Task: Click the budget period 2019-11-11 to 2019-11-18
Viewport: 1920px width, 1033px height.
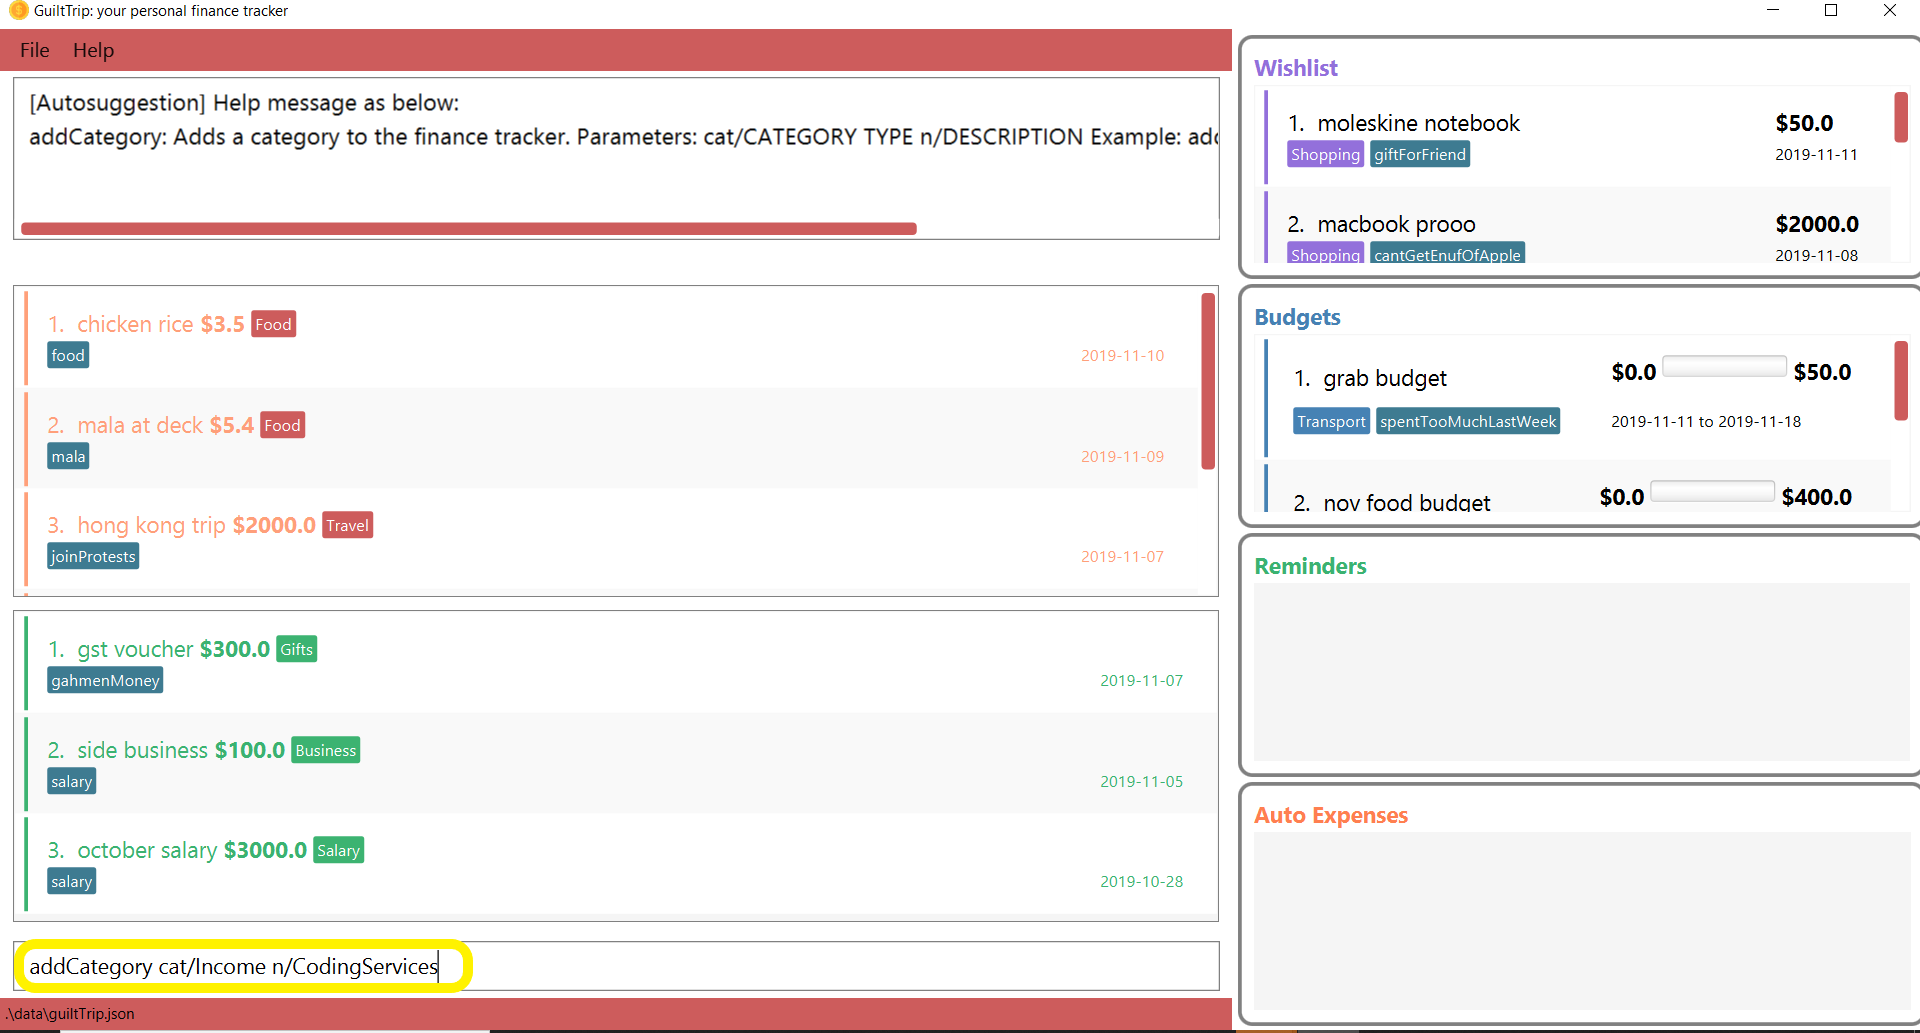Action: [x=1705, y=421]
